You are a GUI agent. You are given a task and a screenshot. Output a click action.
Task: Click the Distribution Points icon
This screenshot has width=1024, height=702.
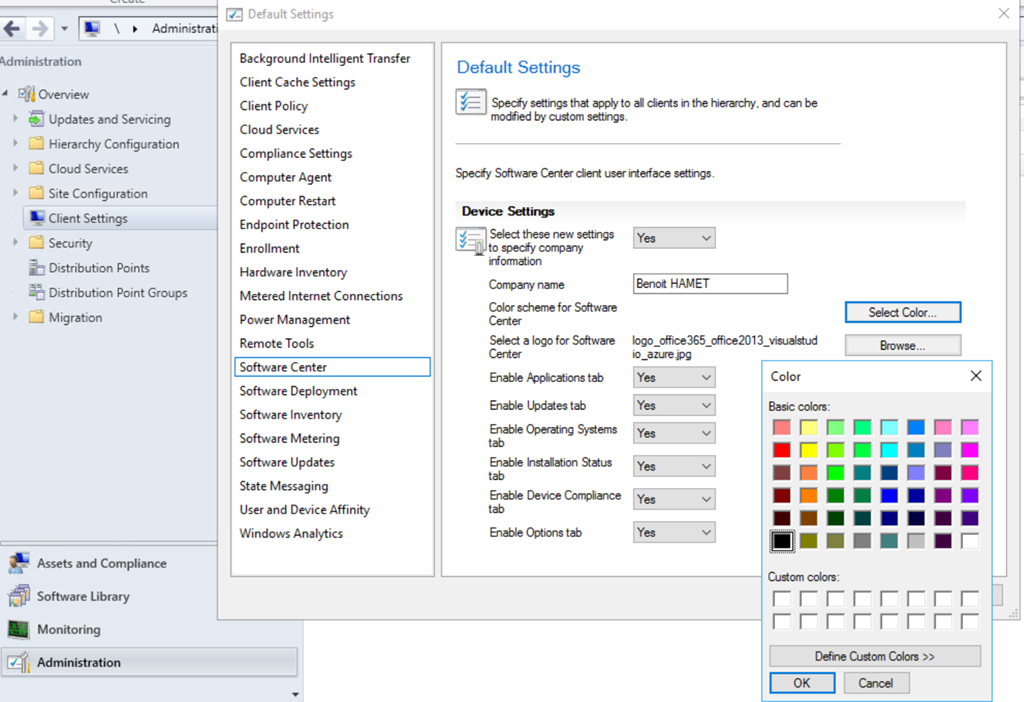37,268
